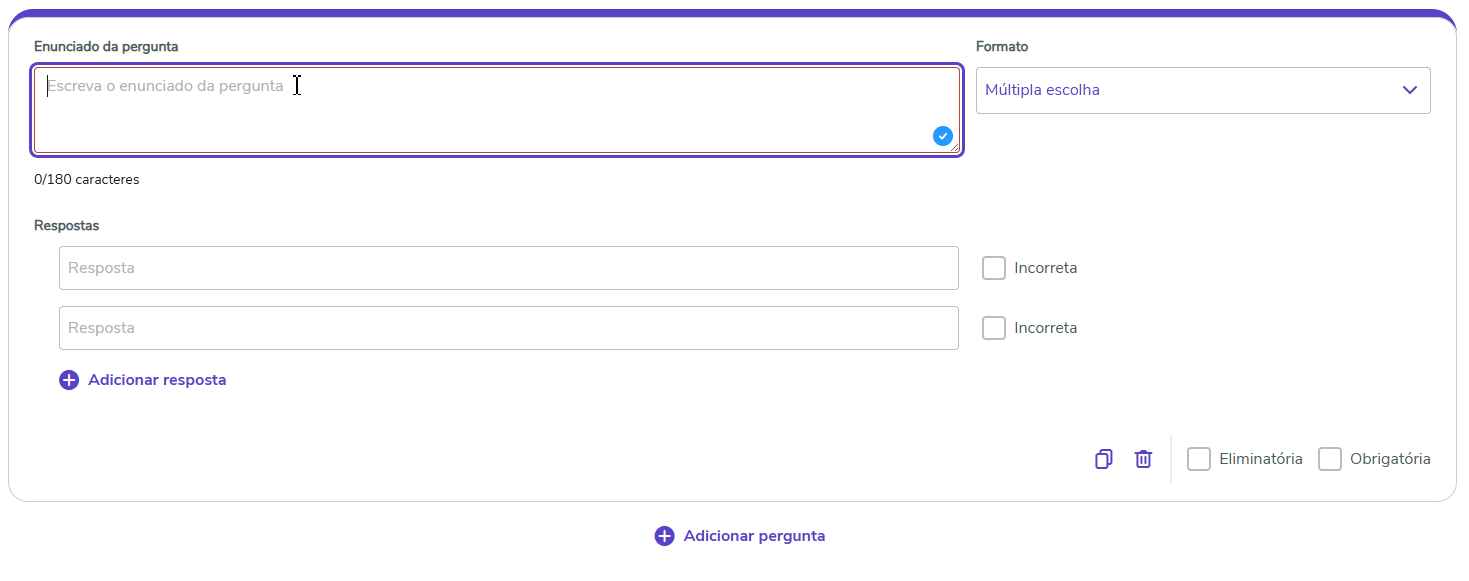Click the plus icon beside Adicionar pergunta
The width and height of the screenshot is (1469, 581).
pyautogui.click(x=664, y=536)
